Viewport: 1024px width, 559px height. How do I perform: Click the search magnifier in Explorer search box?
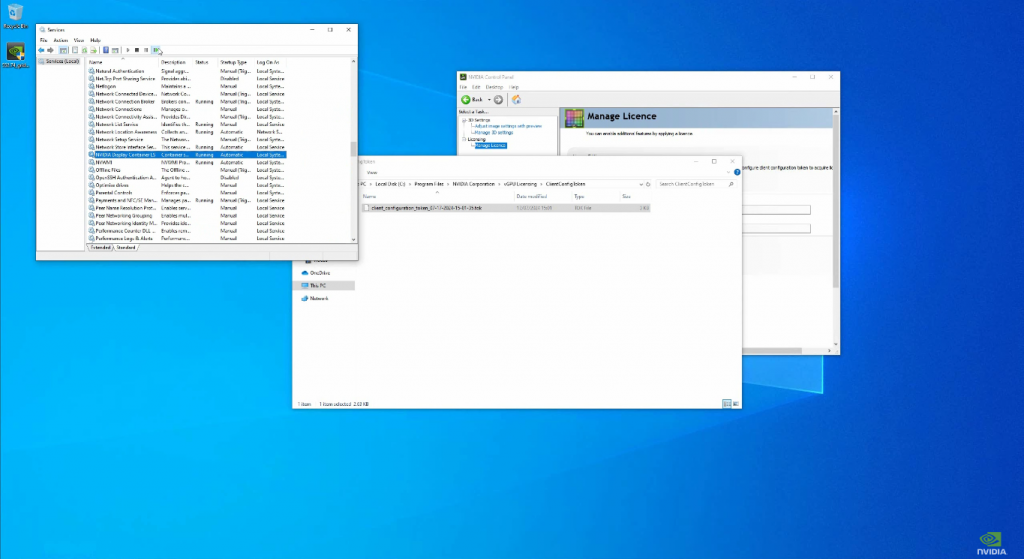(731, 184)
